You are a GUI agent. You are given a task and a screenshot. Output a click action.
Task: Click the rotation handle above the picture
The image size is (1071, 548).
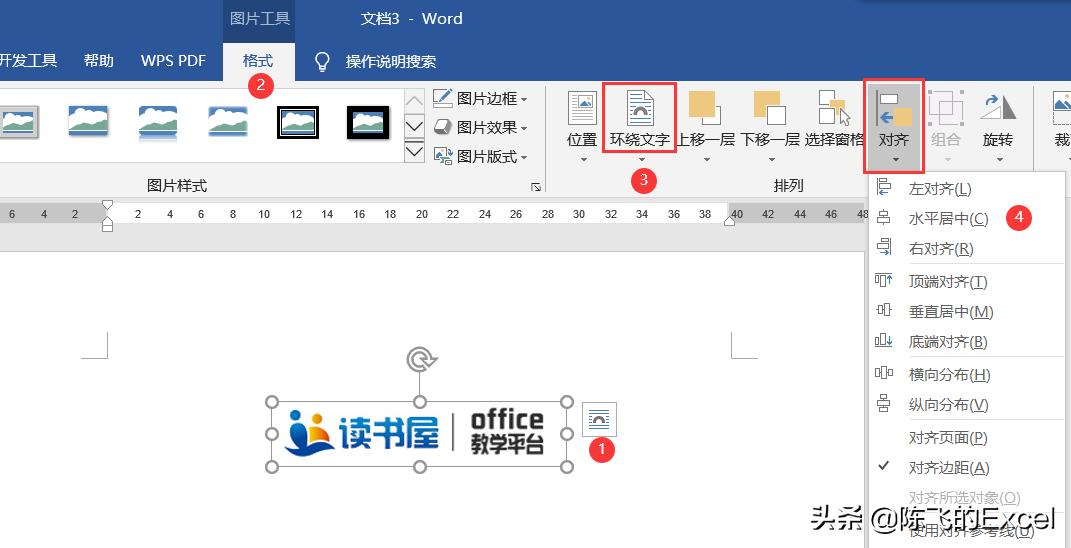pos(420,359)
